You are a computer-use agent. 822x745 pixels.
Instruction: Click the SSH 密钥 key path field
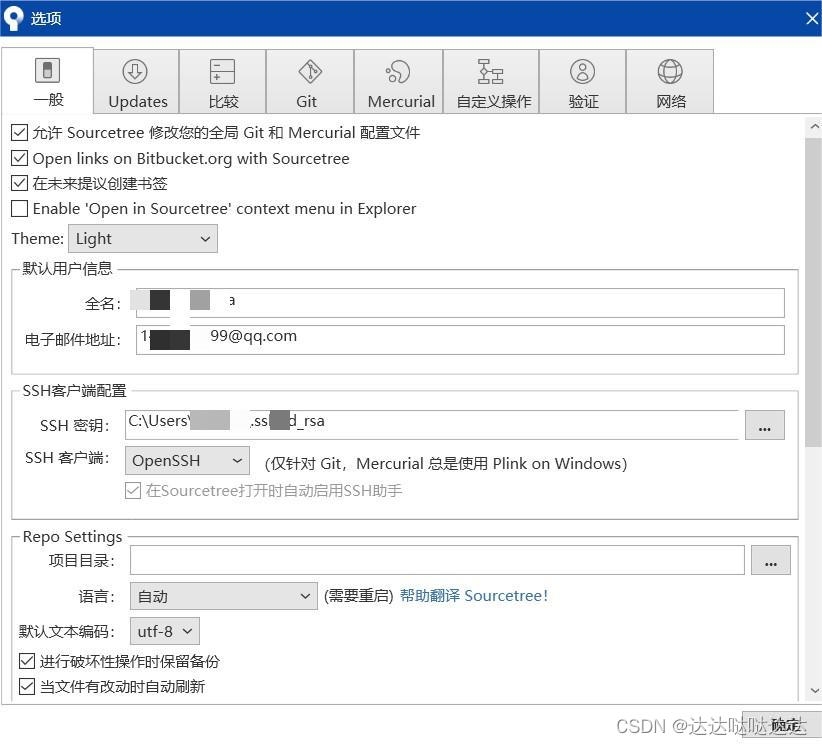[432, 425]
